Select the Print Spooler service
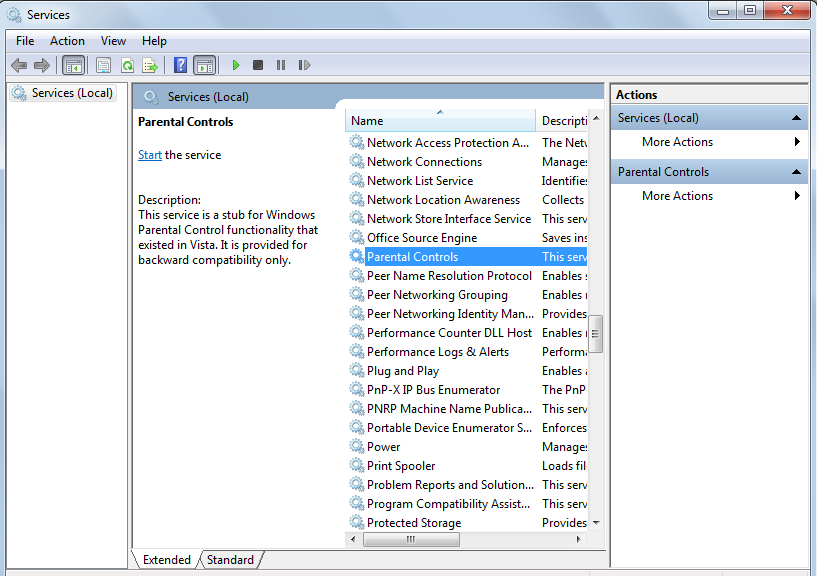The image size is (817, 576). pos(401,466)
